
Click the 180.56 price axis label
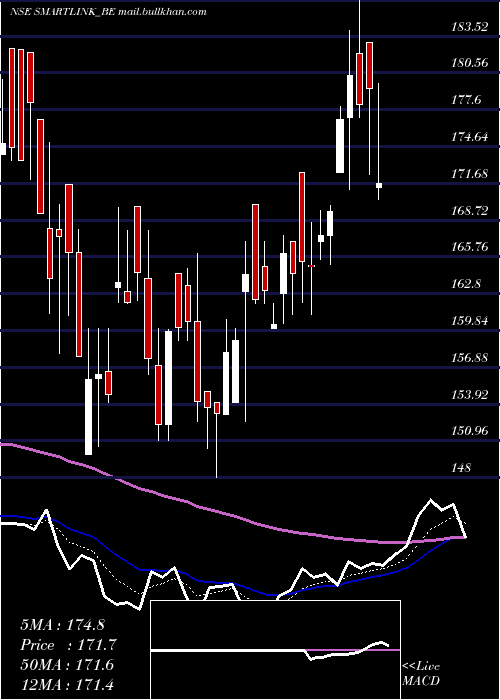(x=469, y=63)
